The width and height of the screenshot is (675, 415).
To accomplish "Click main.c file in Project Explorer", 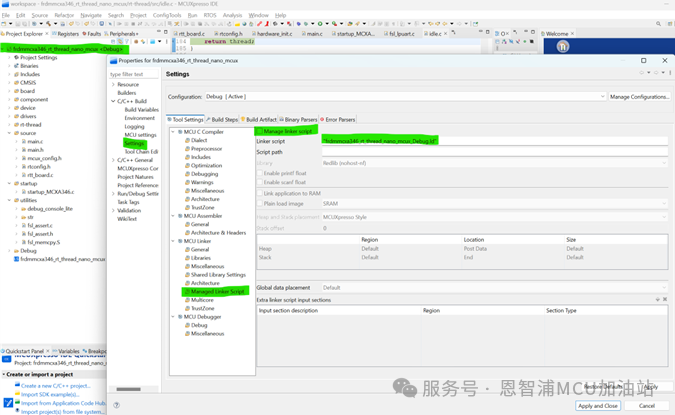I will point(35,141).
